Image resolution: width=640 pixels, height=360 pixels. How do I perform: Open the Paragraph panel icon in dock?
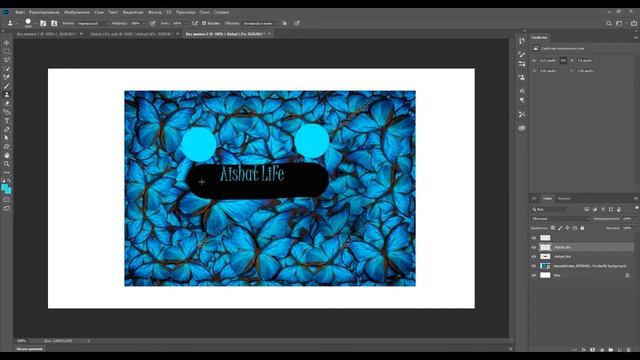pyautogui.click(x=522, y=100)
